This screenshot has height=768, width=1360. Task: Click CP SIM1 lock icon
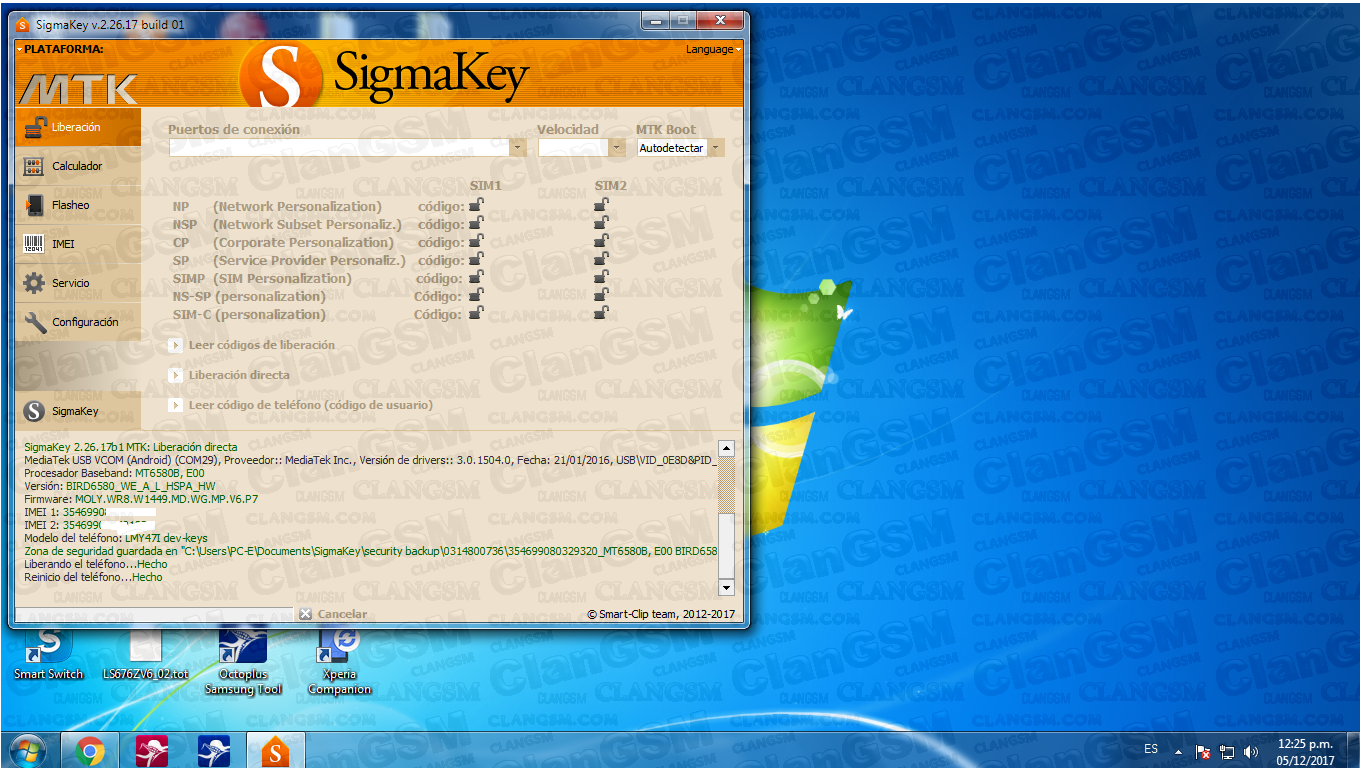(477, 242)
